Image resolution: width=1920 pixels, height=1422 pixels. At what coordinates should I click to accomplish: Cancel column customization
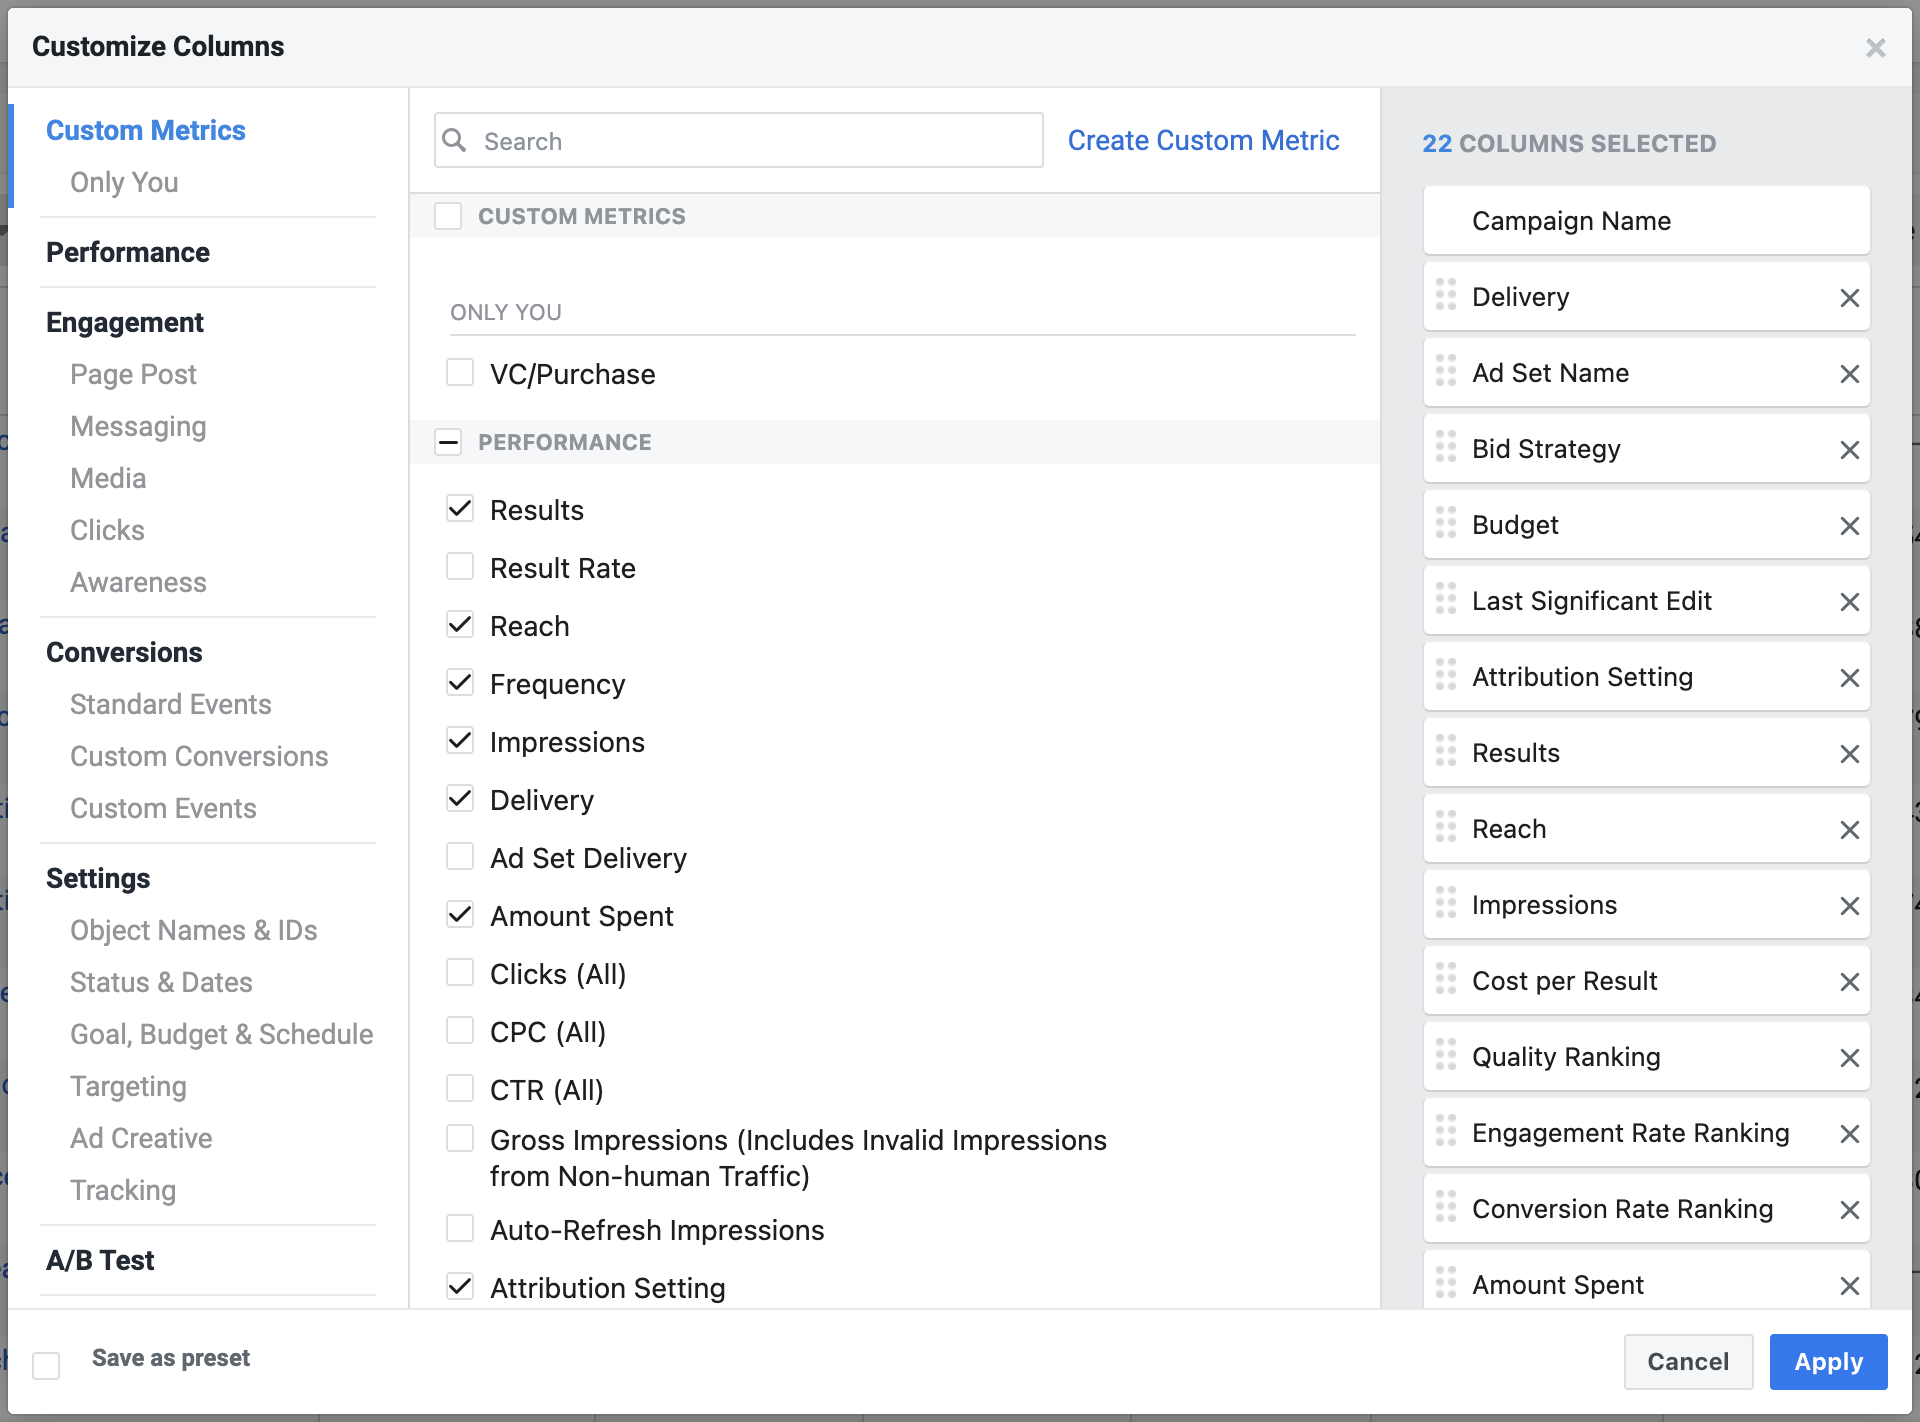point(1688,1361)
